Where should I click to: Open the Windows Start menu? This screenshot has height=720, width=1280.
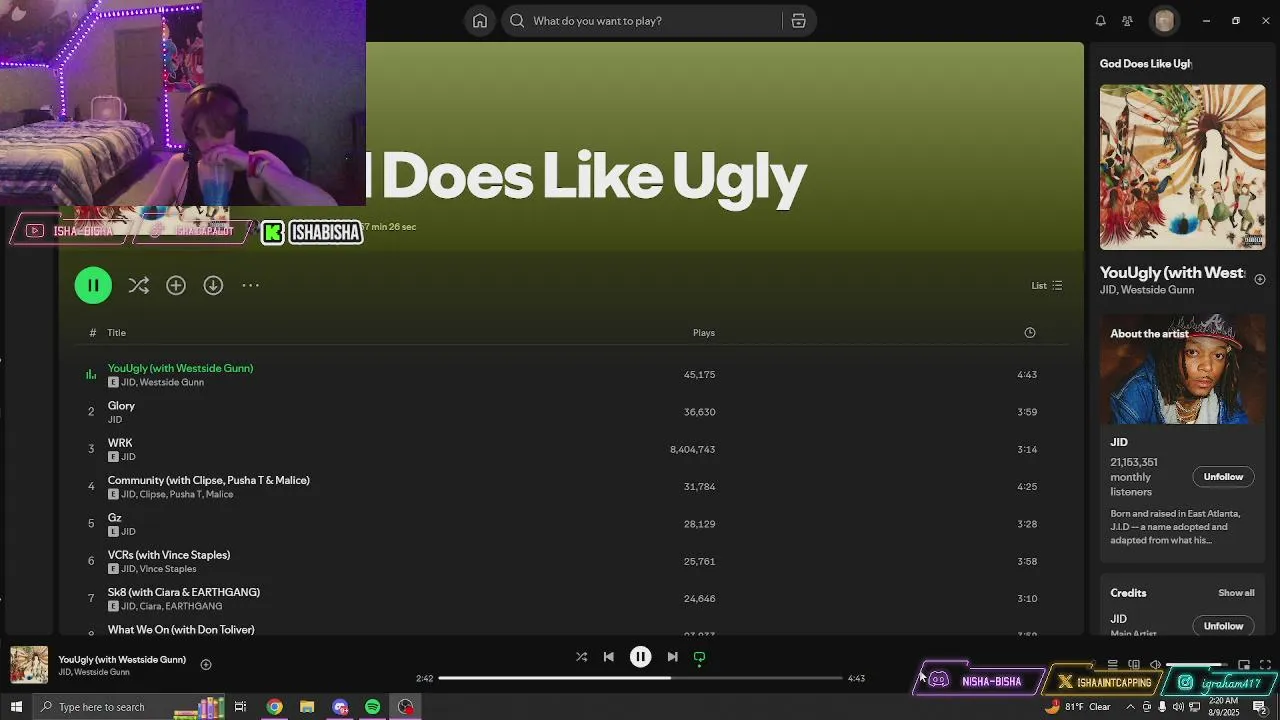16,707
